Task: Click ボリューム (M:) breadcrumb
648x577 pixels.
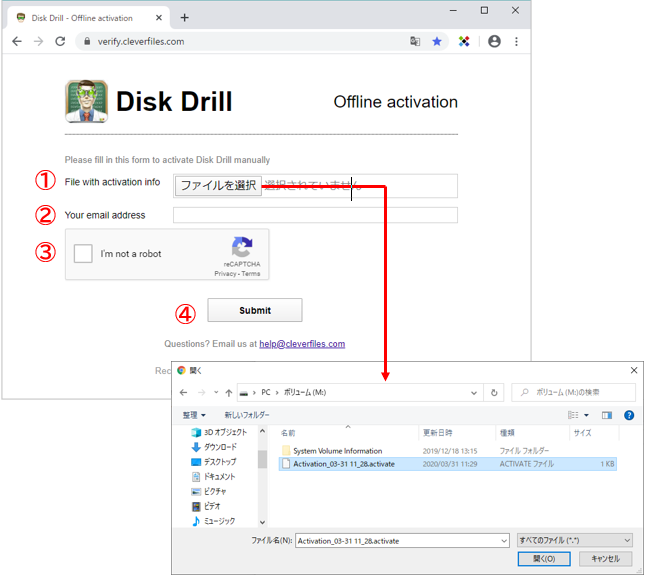Action: [305, 392]
